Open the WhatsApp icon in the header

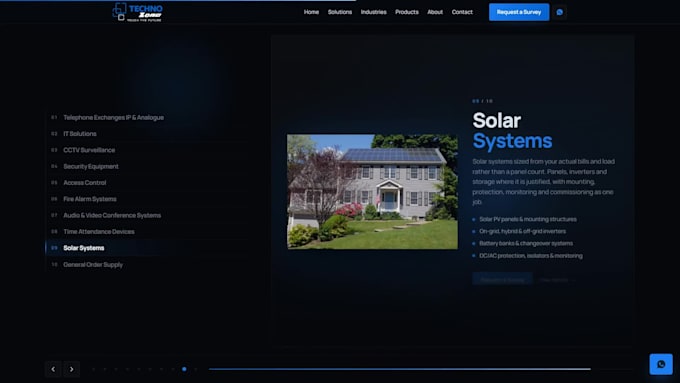point(559,12)
